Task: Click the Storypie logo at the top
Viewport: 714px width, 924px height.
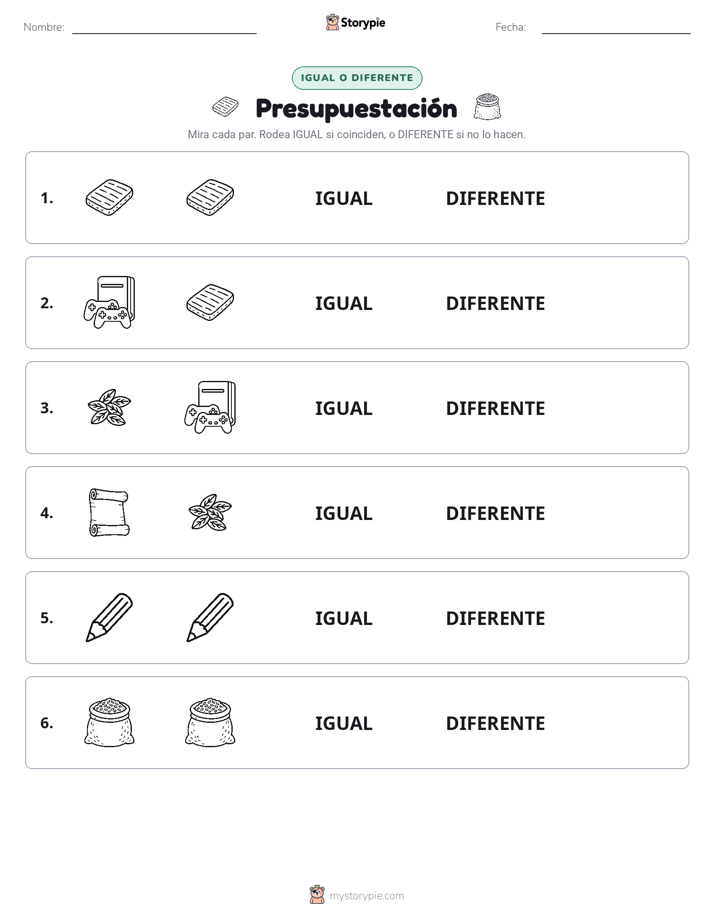Action: pyautogui.click(x=356, y=22)
